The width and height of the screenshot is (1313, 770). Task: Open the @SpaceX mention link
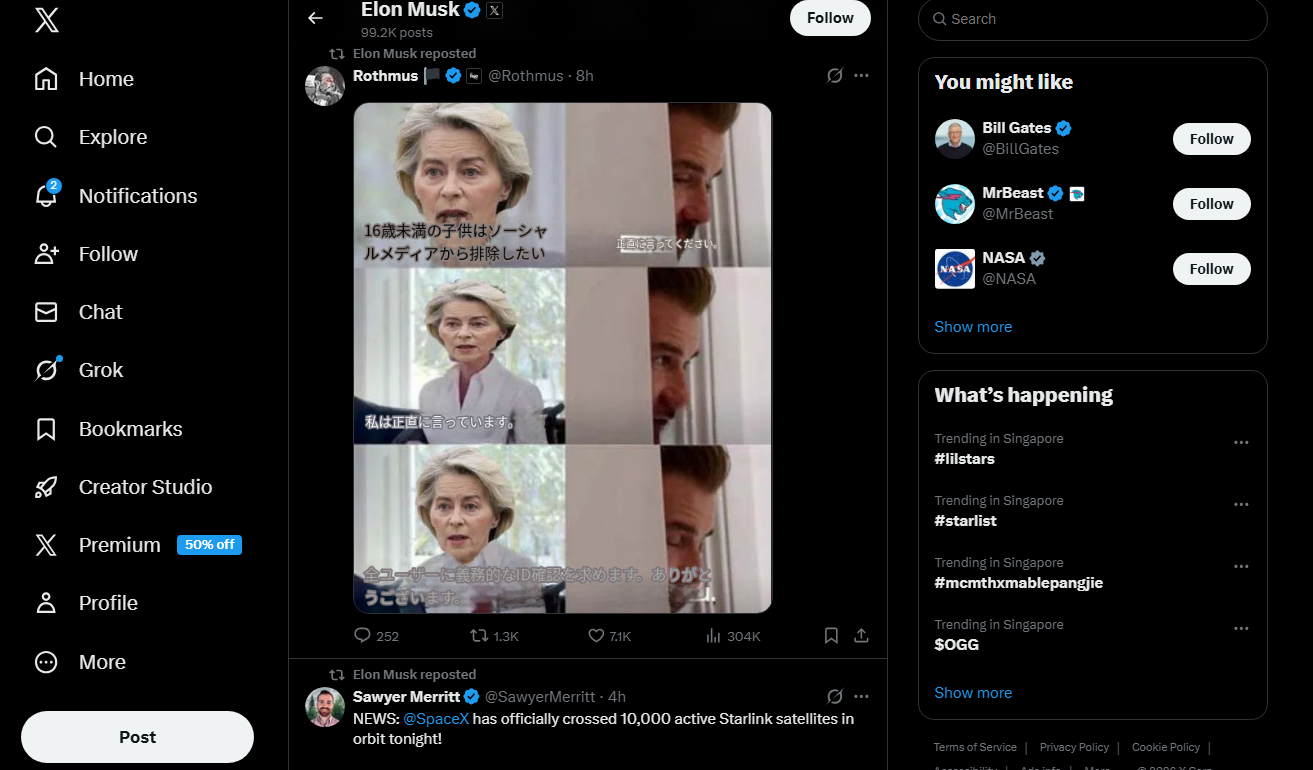pyautogui.click(x=436, y=719)
